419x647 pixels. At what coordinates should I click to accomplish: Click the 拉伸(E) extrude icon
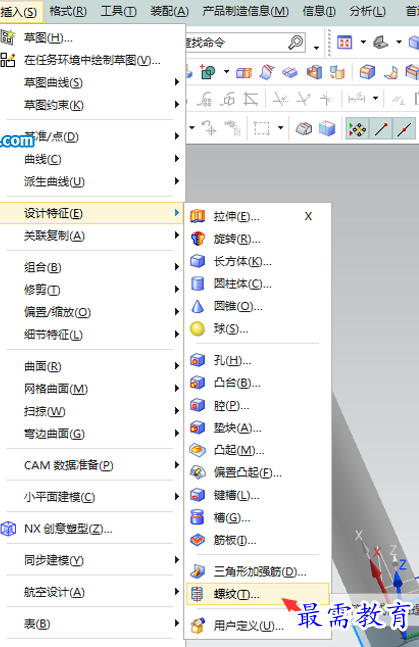[x=197, y=216]
